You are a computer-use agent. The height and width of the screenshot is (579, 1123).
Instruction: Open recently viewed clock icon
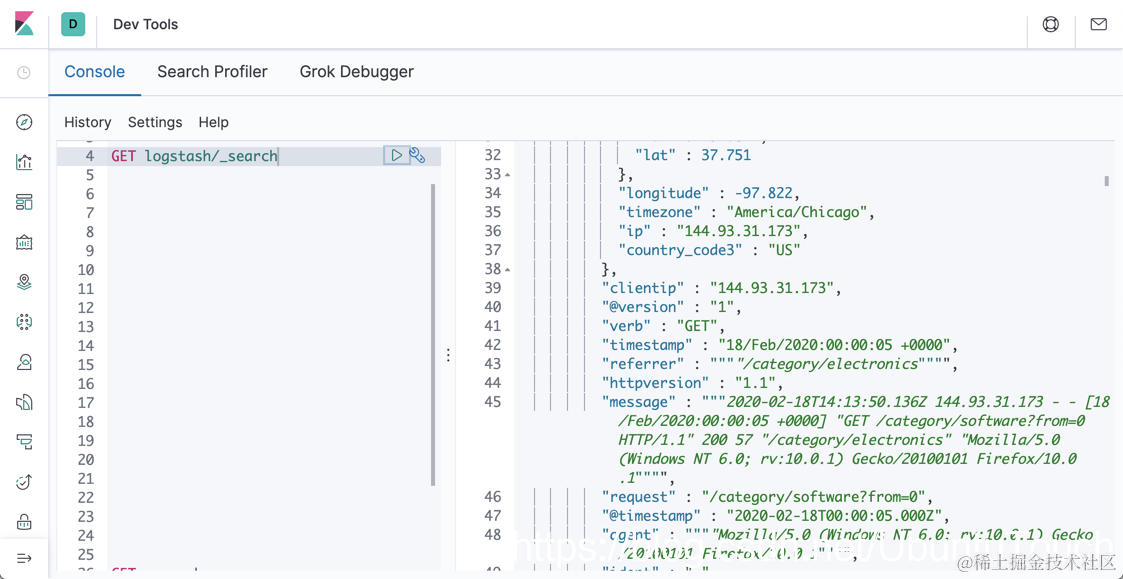pyautogui.click(x=24, y=72)
